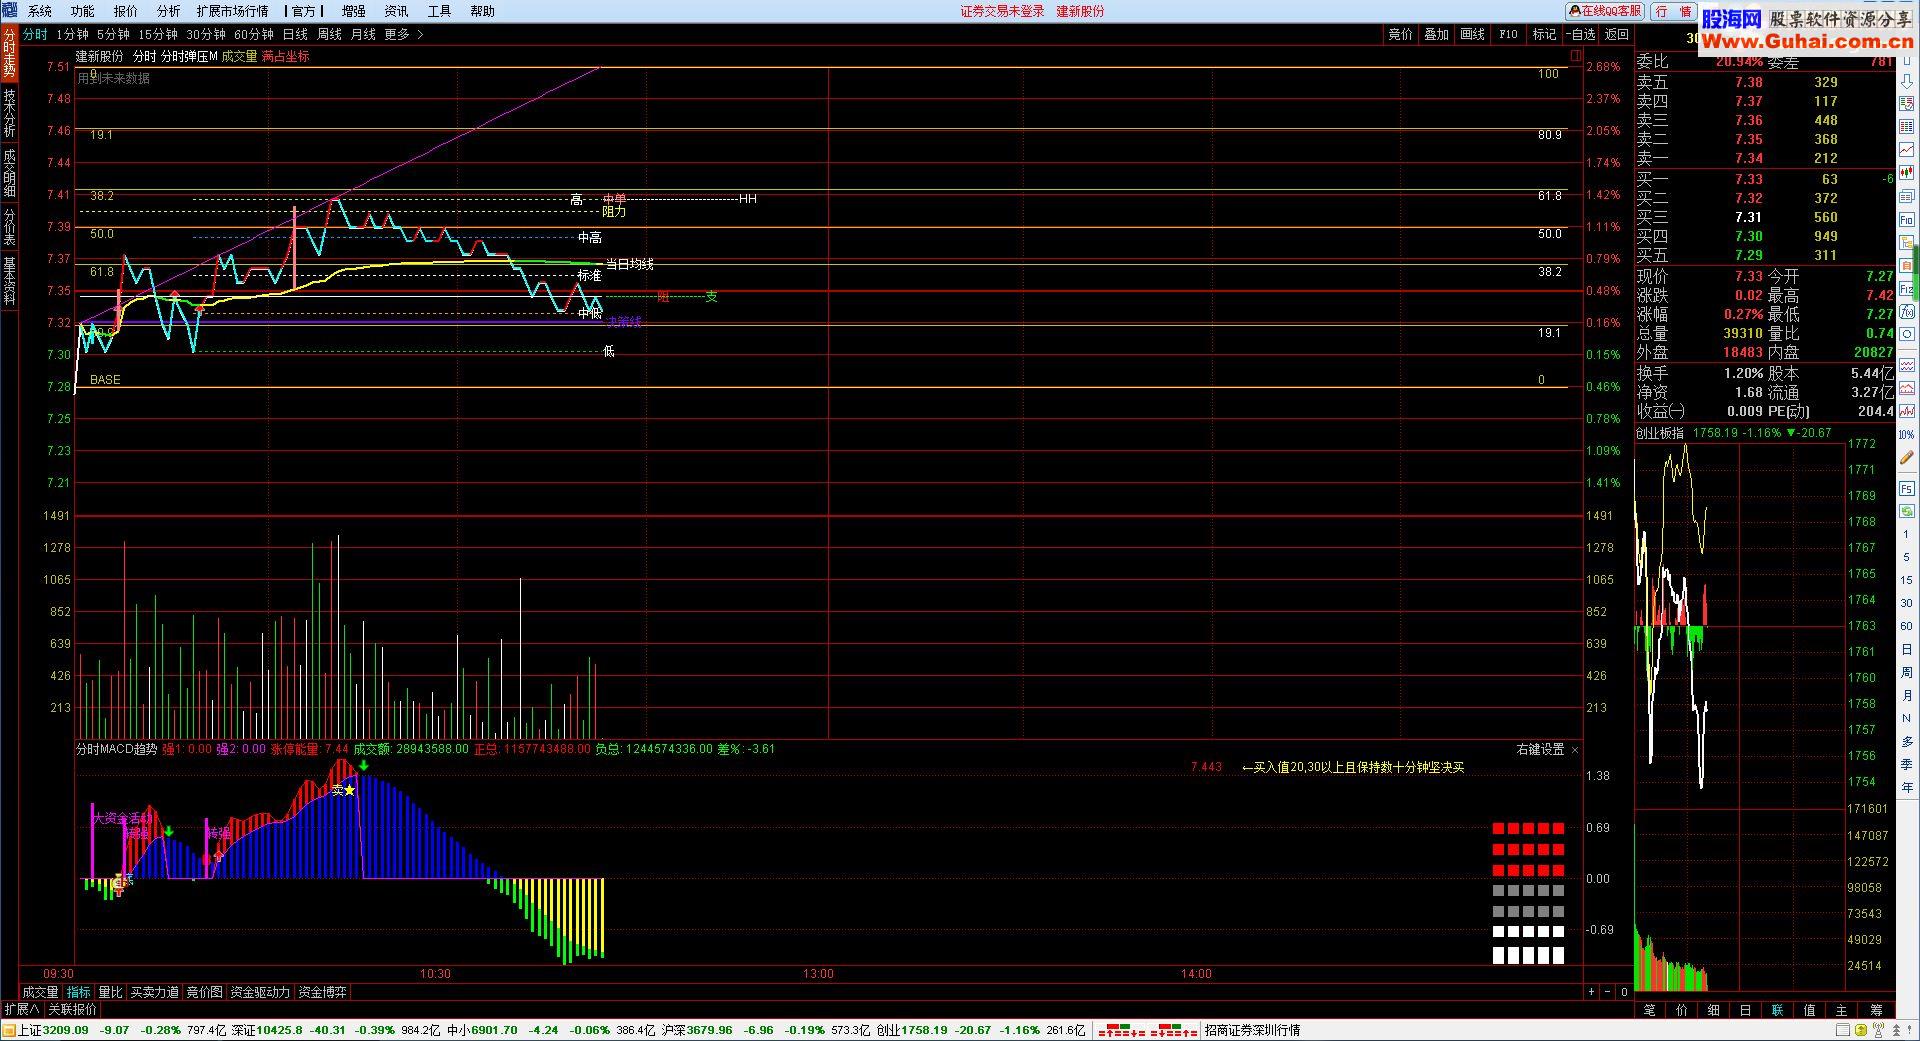The image size is (1920, 1041).
Task: Expand the 更多 periods list
Action: 404,34
